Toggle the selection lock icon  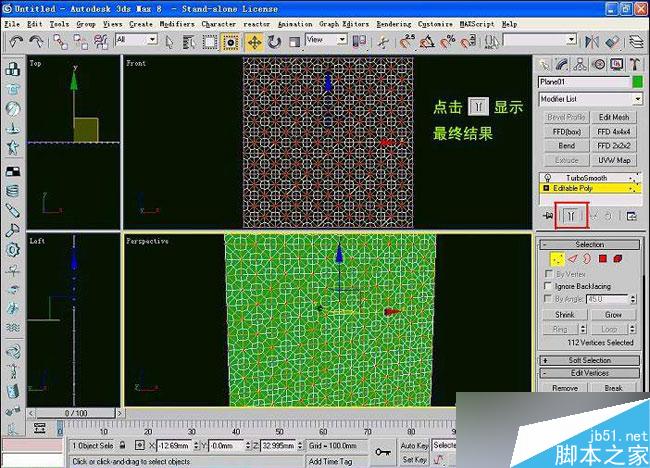click(x=123, y=445)
